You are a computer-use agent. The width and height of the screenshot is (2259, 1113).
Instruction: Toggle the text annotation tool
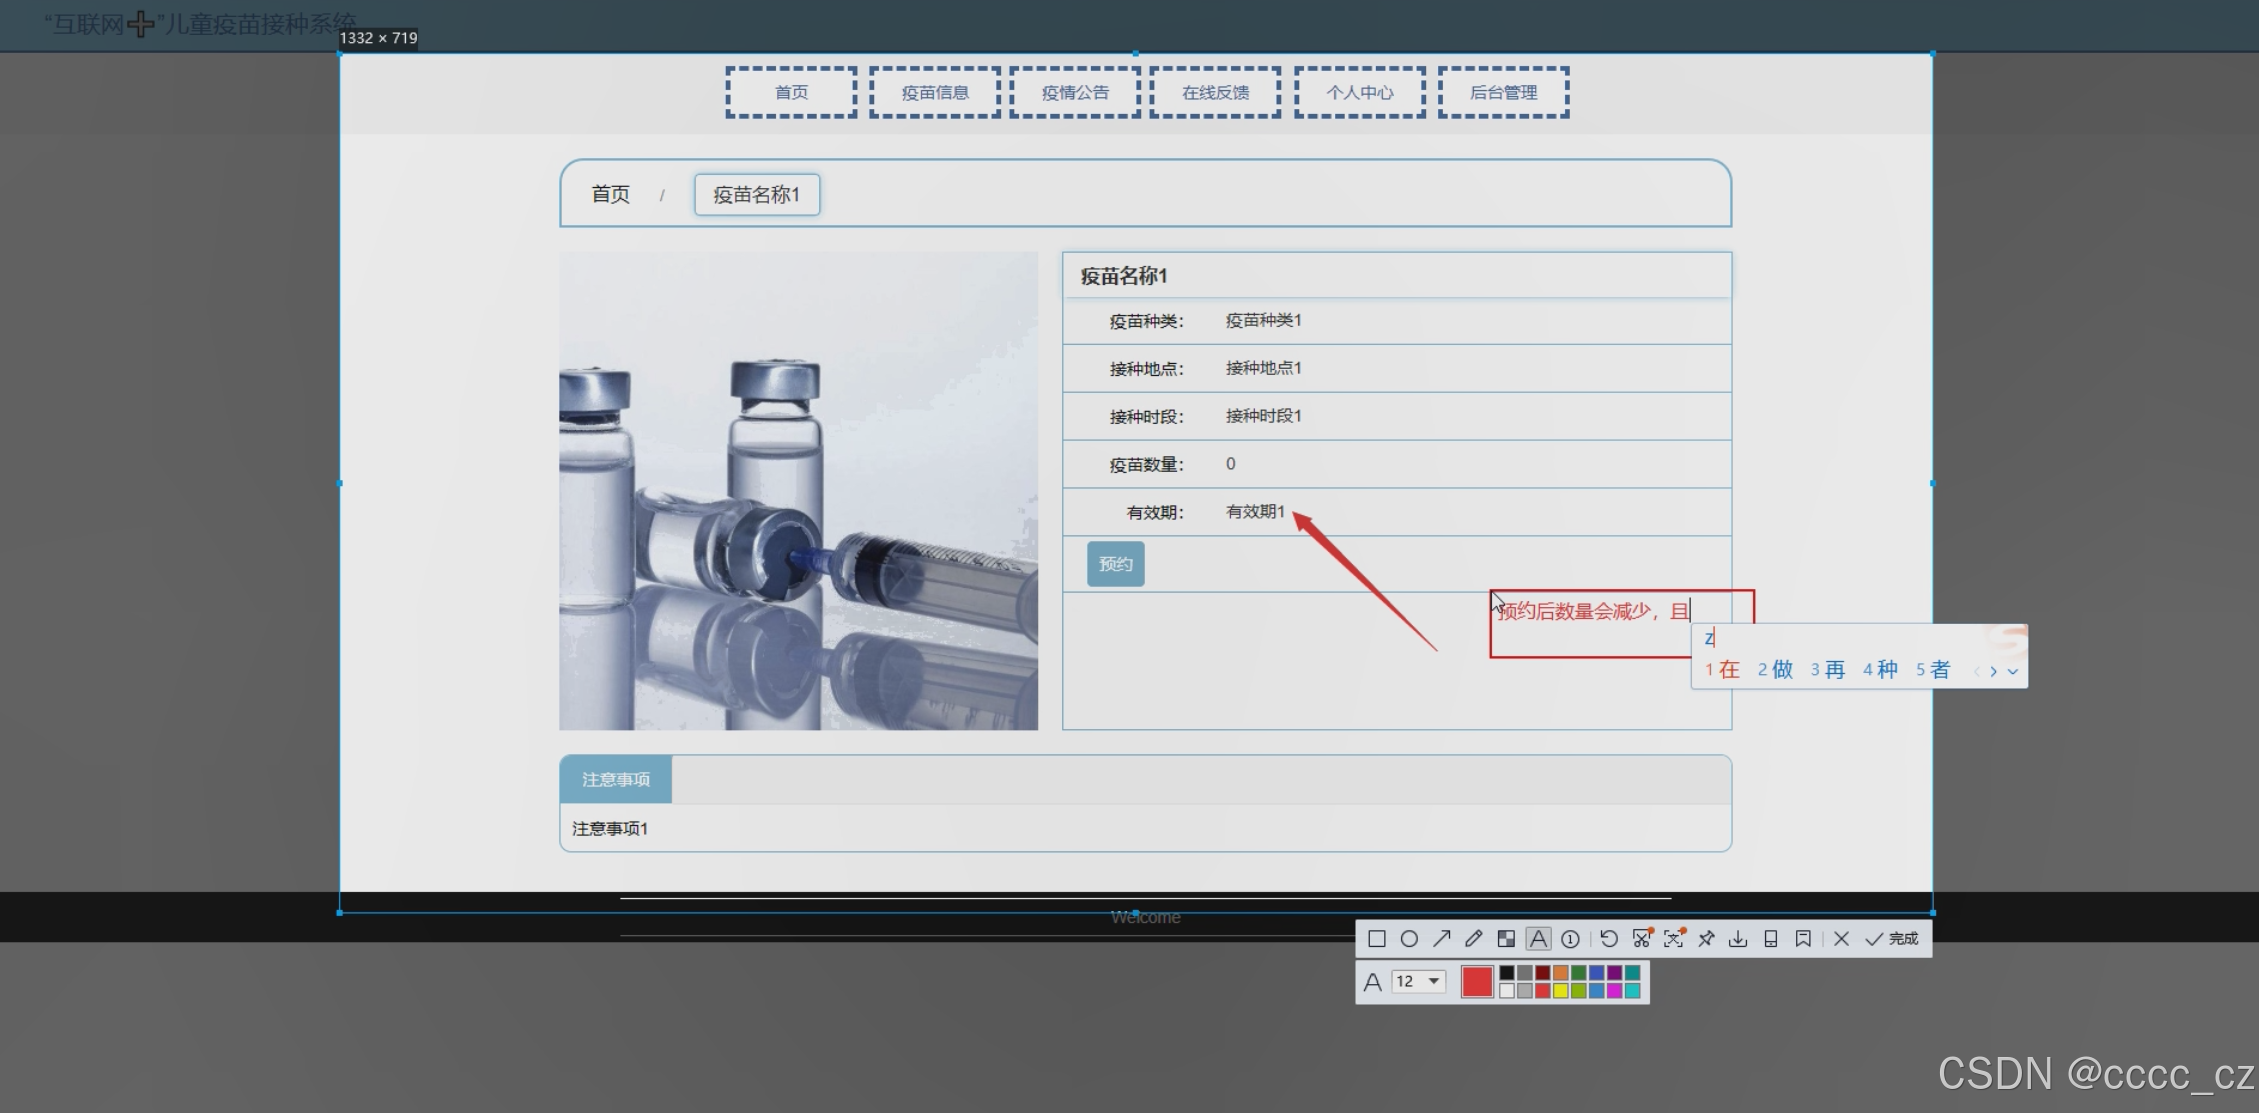[1538, 939]
